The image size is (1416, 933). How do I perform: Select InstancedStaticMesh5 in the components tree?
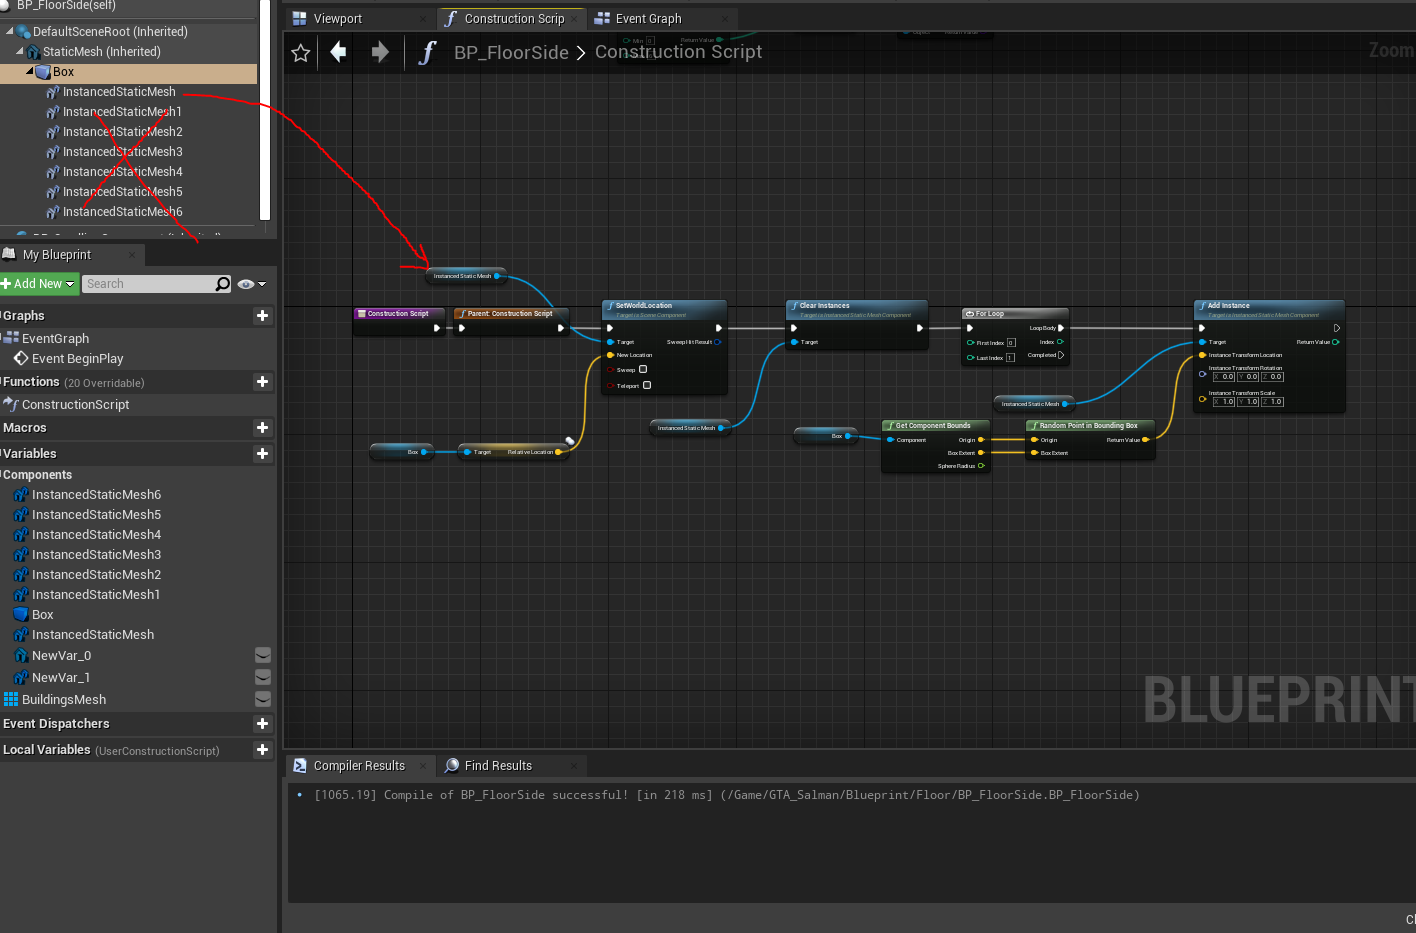click(123, 192)
